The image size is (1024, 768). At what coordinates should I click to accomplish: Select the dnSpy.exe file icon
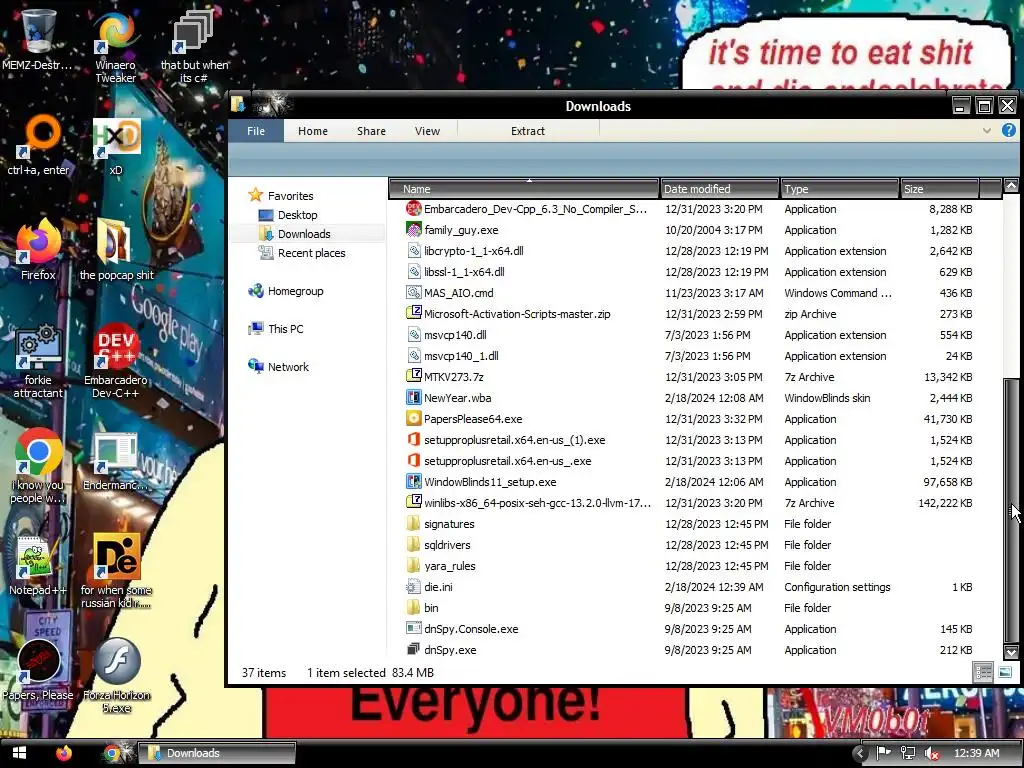(x=413, y=650)
